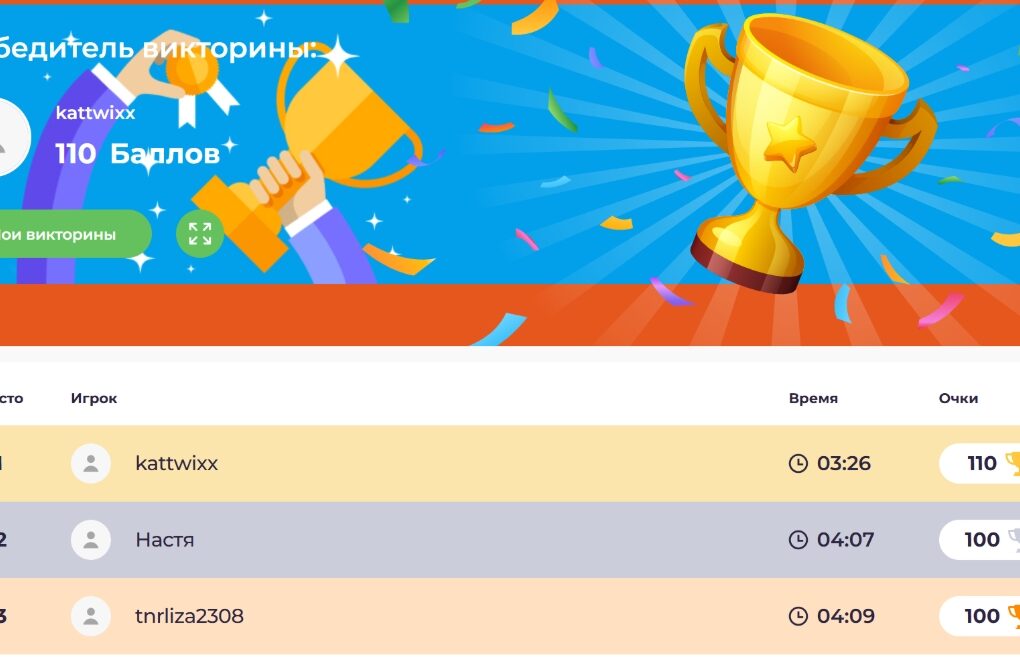Screen dimensions: 1020x659
Task: Click kattwixx's avatar icon in the leaderboard
Action: point(91,463)
